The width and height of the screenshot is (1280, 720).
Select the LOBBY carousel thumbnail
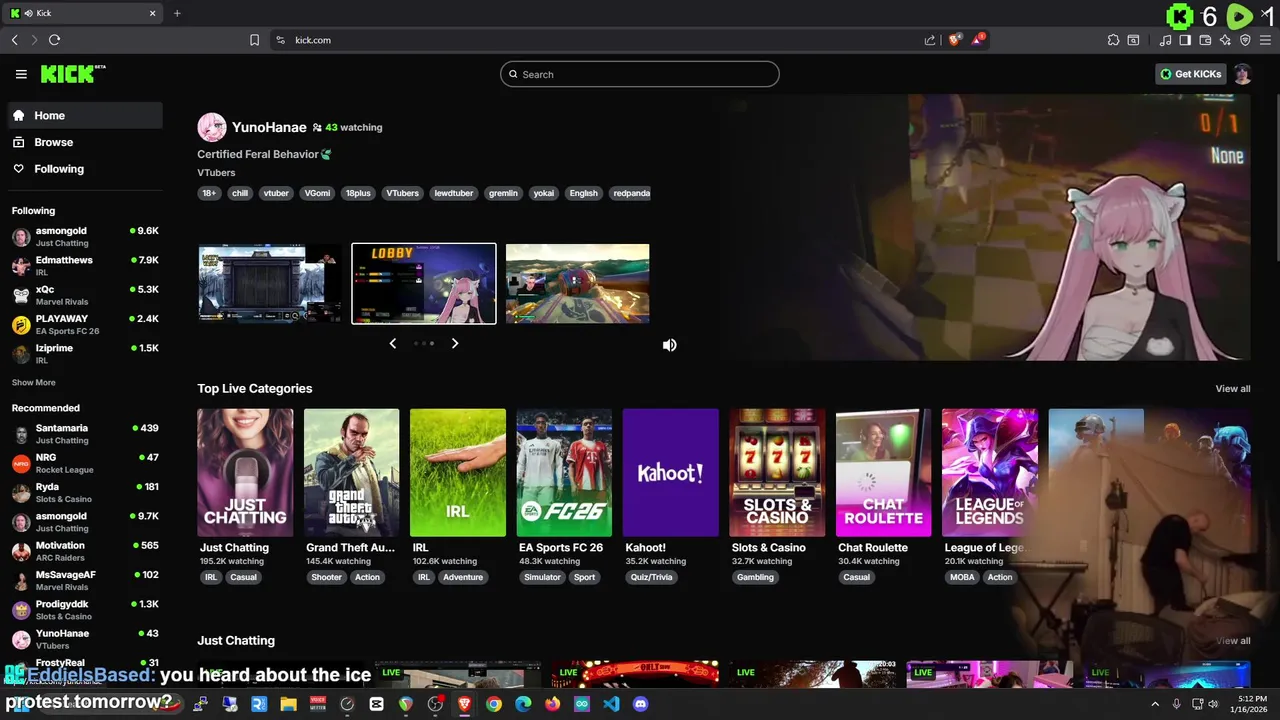(424, 284)
